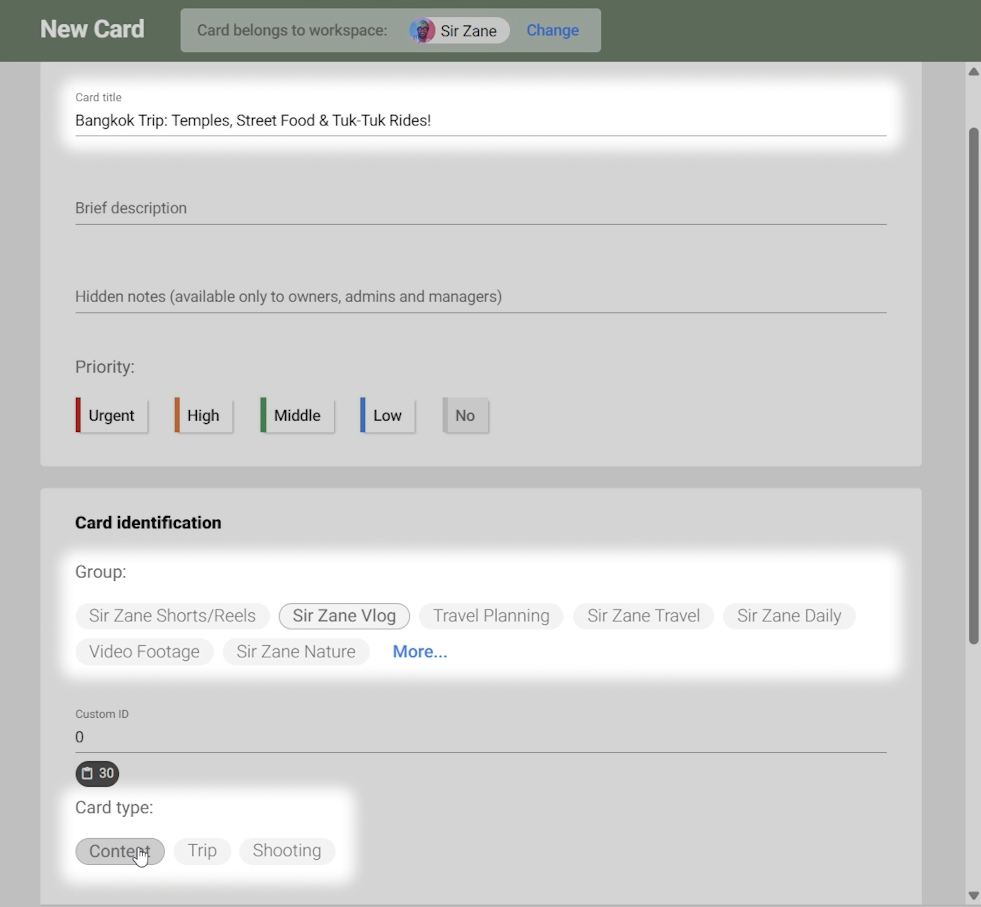
Task: Set priority to Urgent
Action: tap(111, 416)
